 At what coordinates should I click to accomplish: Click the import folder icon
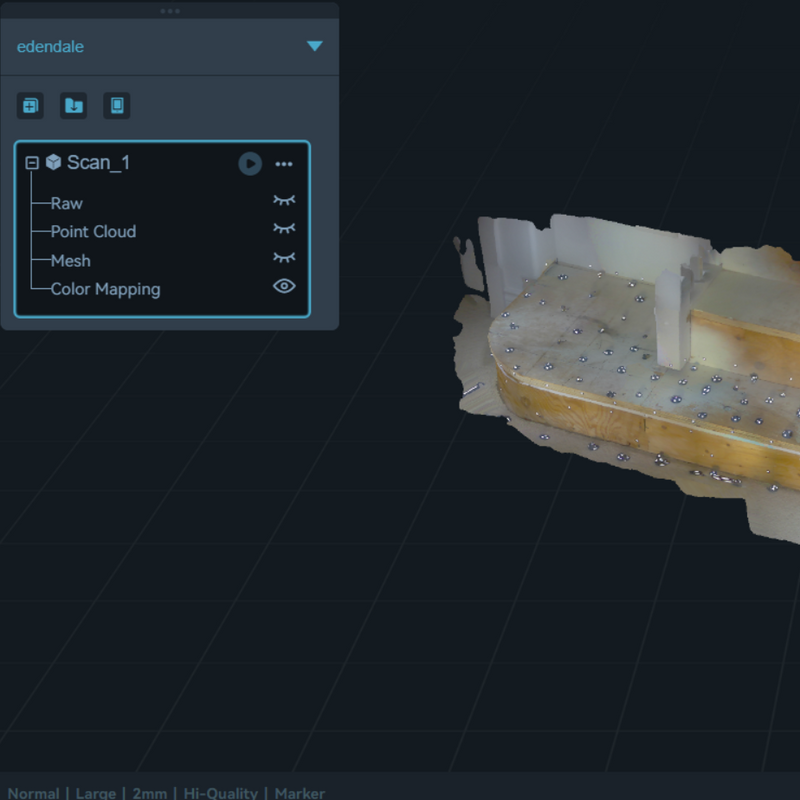click(73, 106)
